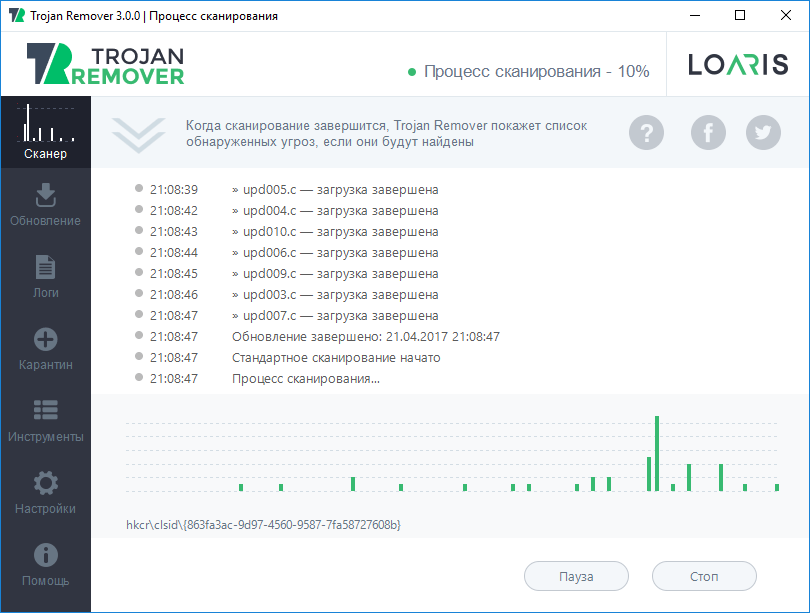Select Стандартное сканирование начато log entry

[287, 357]
